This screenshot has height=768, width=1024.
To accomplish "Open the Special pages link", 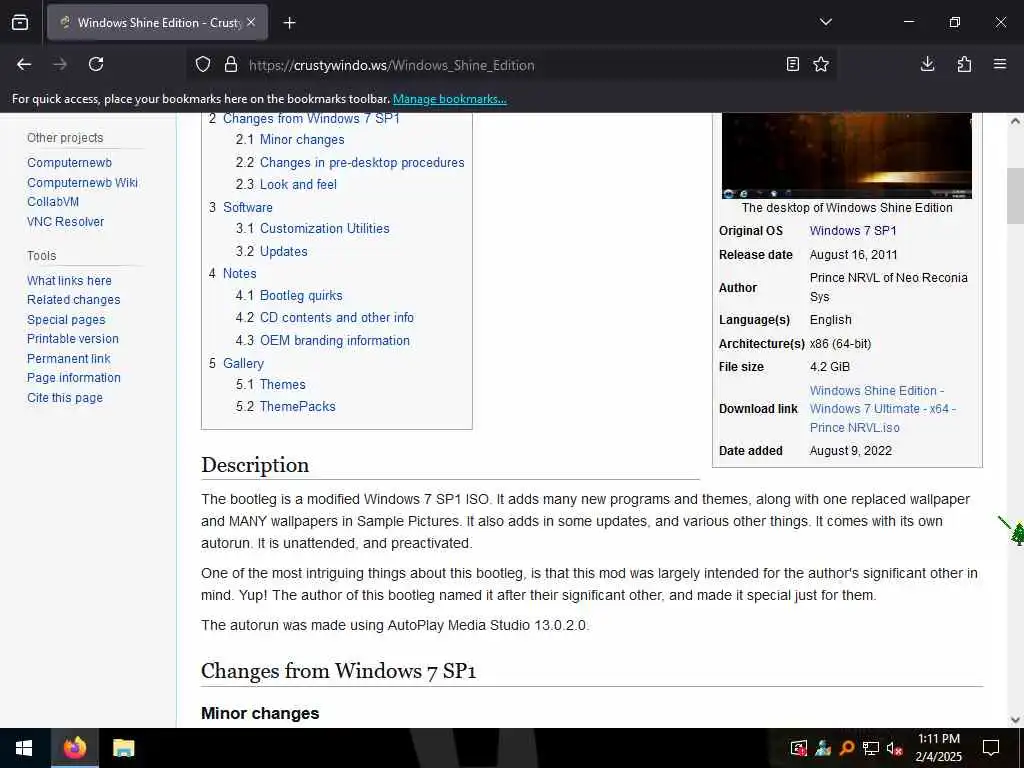I will click(x=66, y=320).
